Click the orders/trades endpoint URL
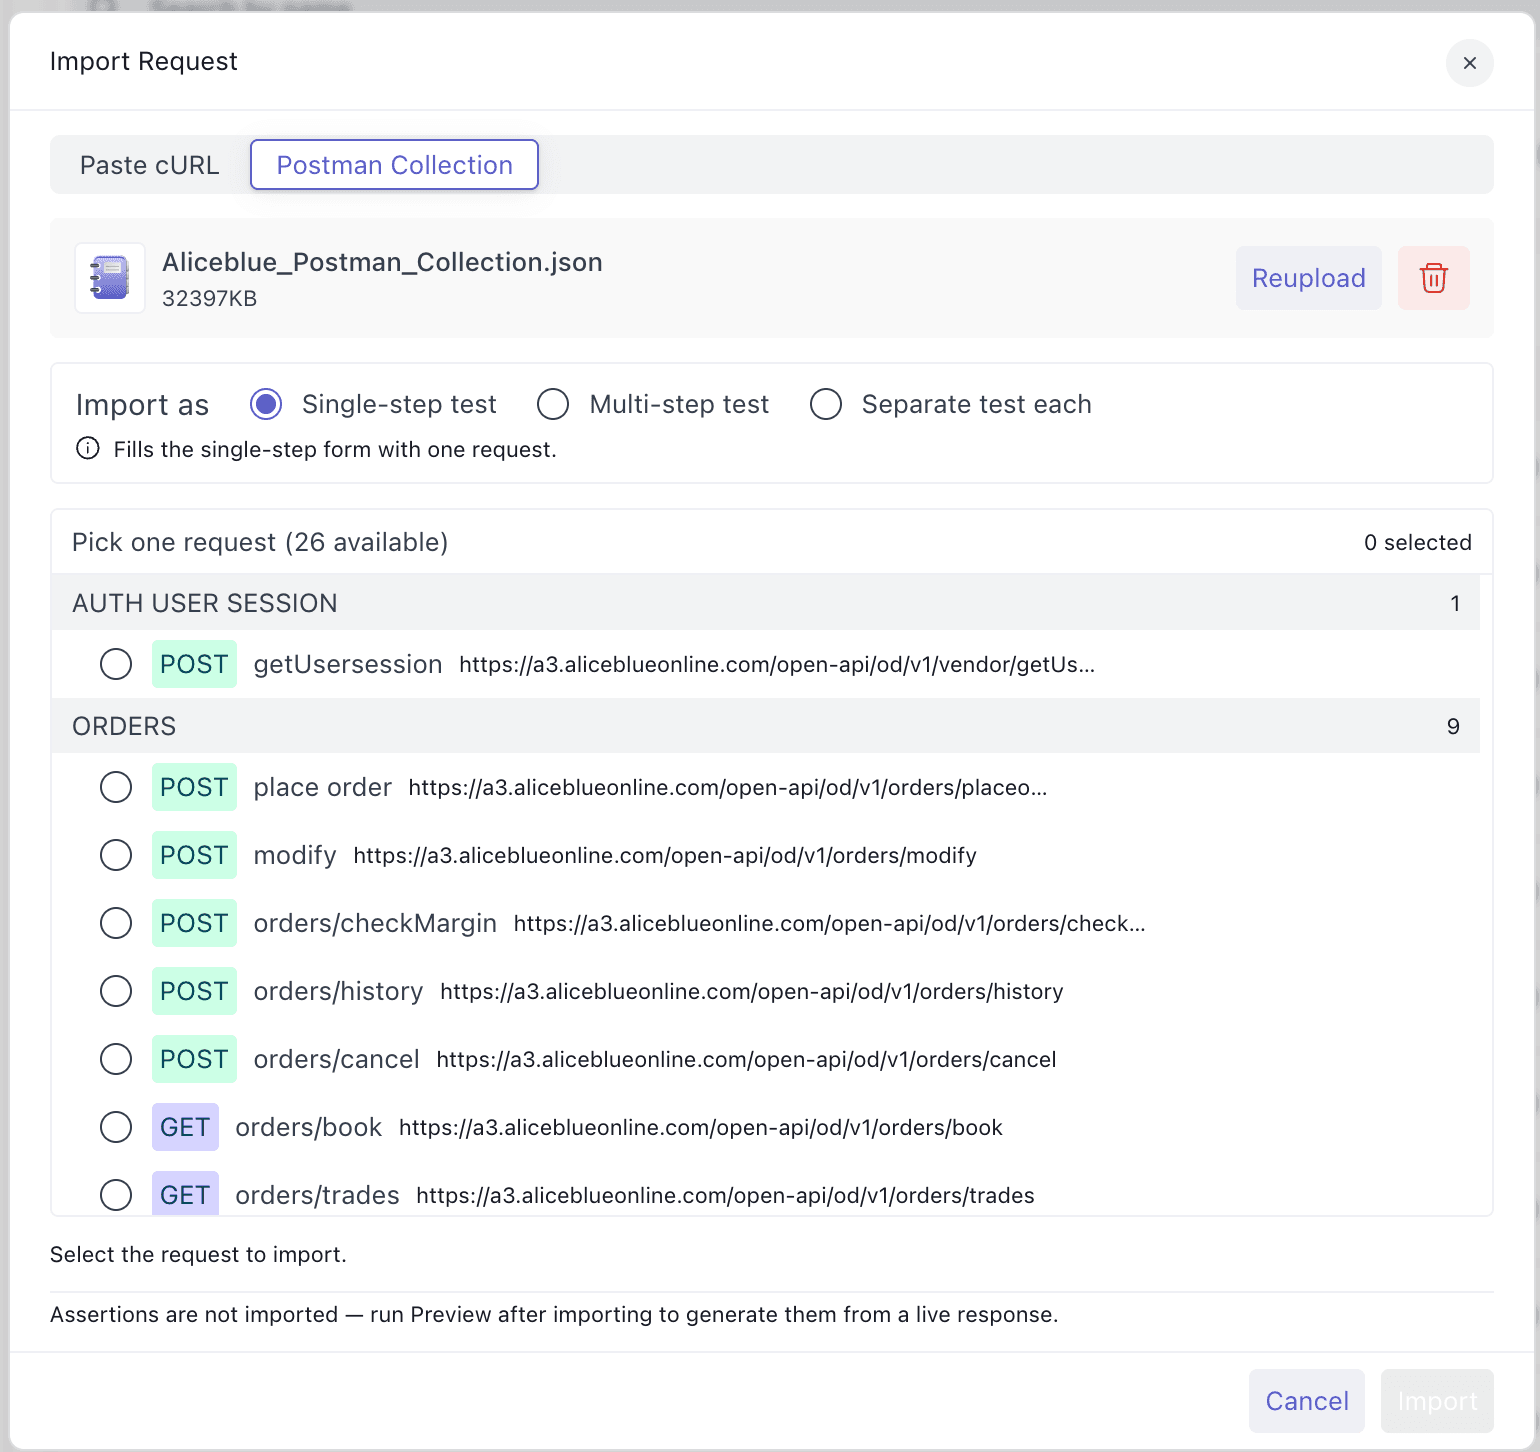Screen dimensions: 1540x1452 [x=725, y=1195]
